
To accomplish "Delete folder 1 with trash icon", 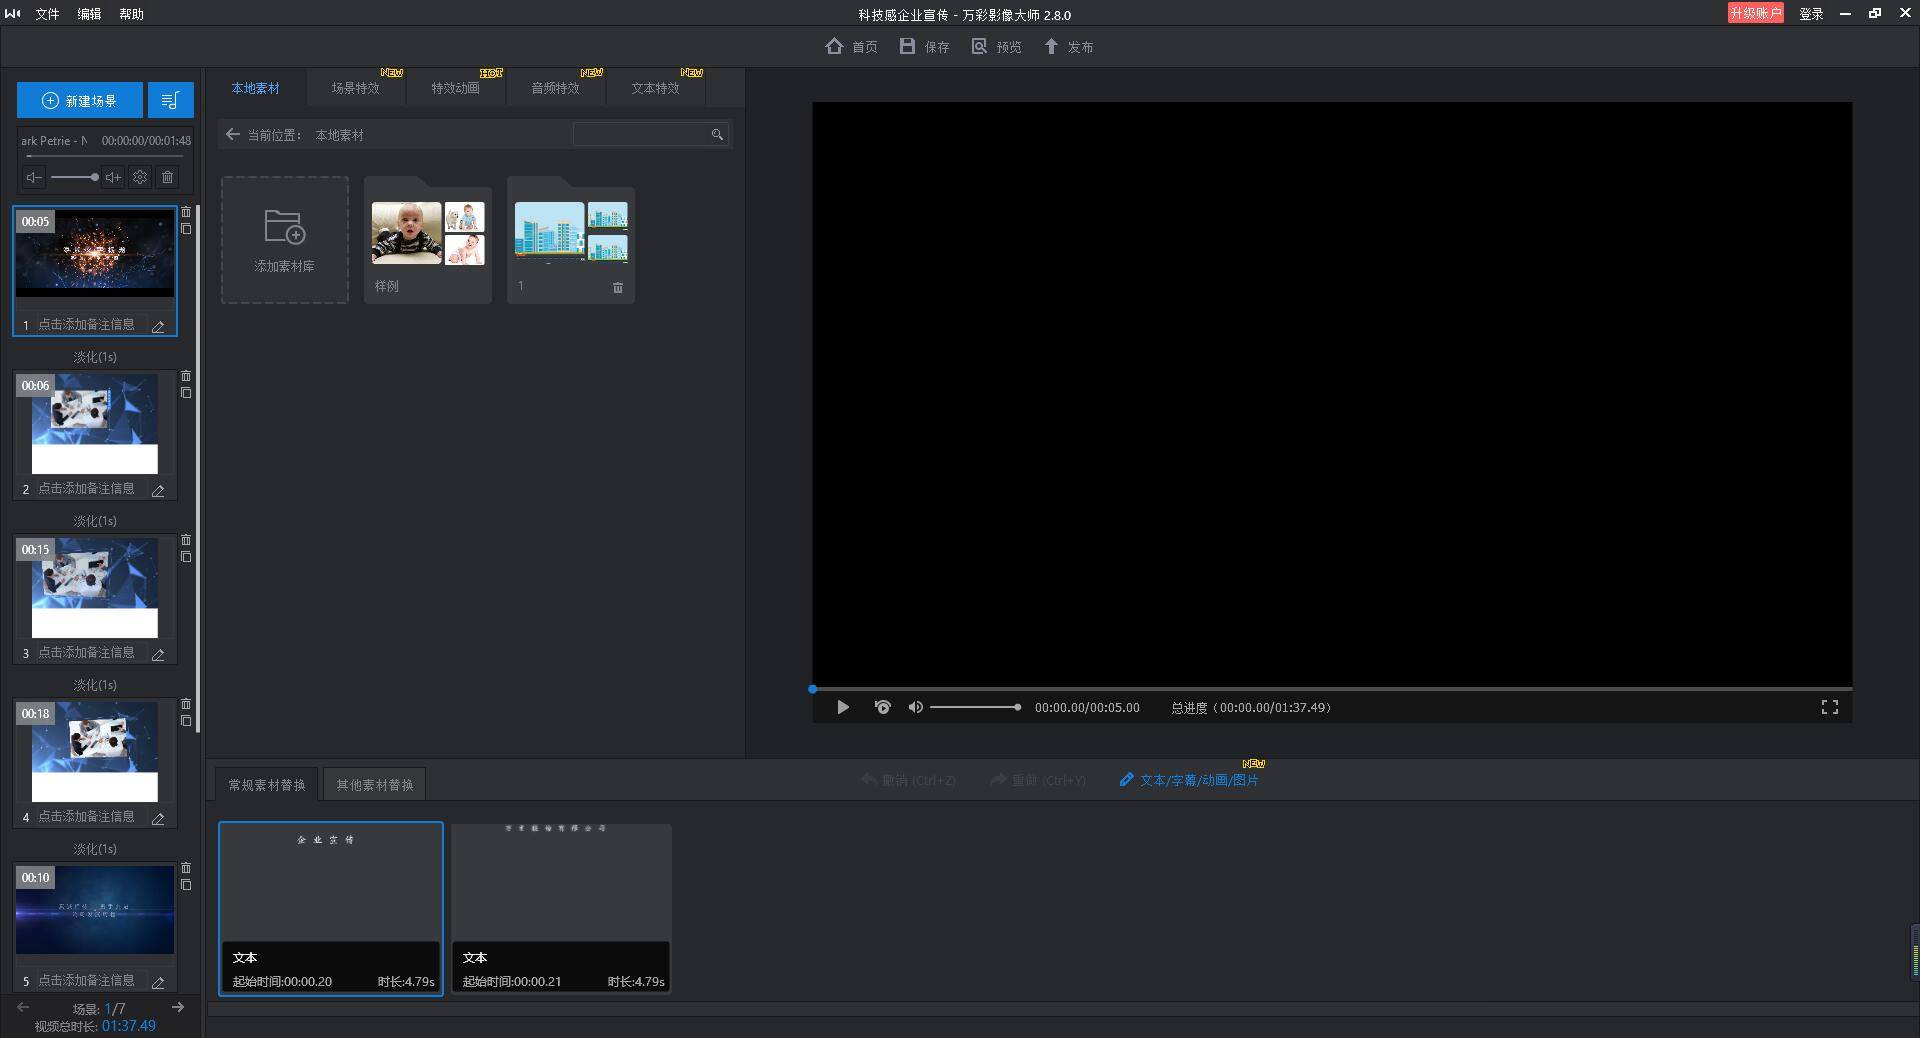I will (618, 287).
